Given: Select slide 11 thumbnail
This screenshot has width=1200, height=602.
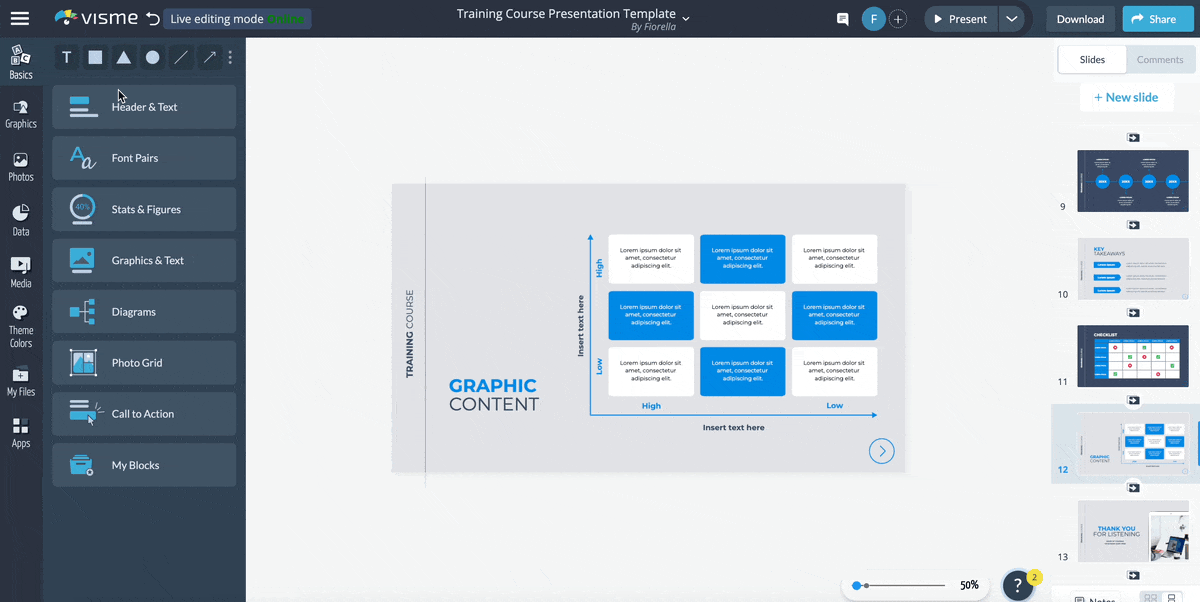Looking at the screenshot, I should [1132, 356].
